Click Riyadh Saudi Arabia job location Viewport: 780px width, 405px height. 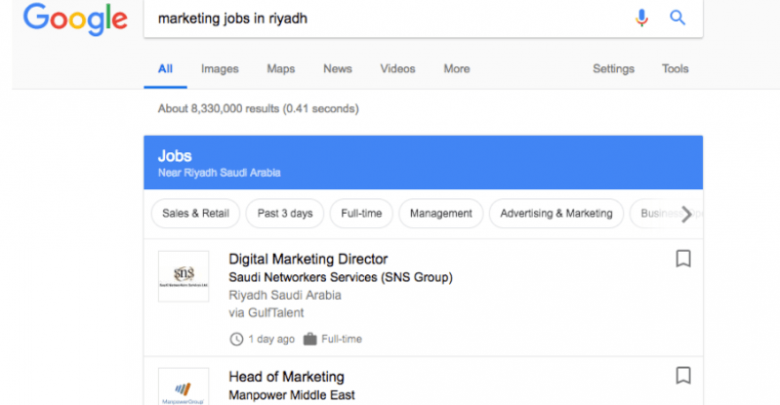tap(285, 295)
